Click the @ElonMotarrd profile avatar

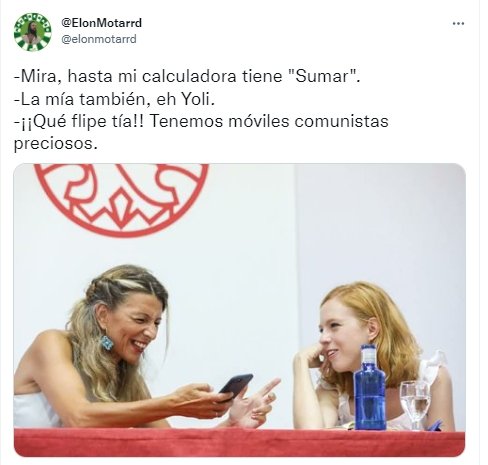(x=33, y=32)
